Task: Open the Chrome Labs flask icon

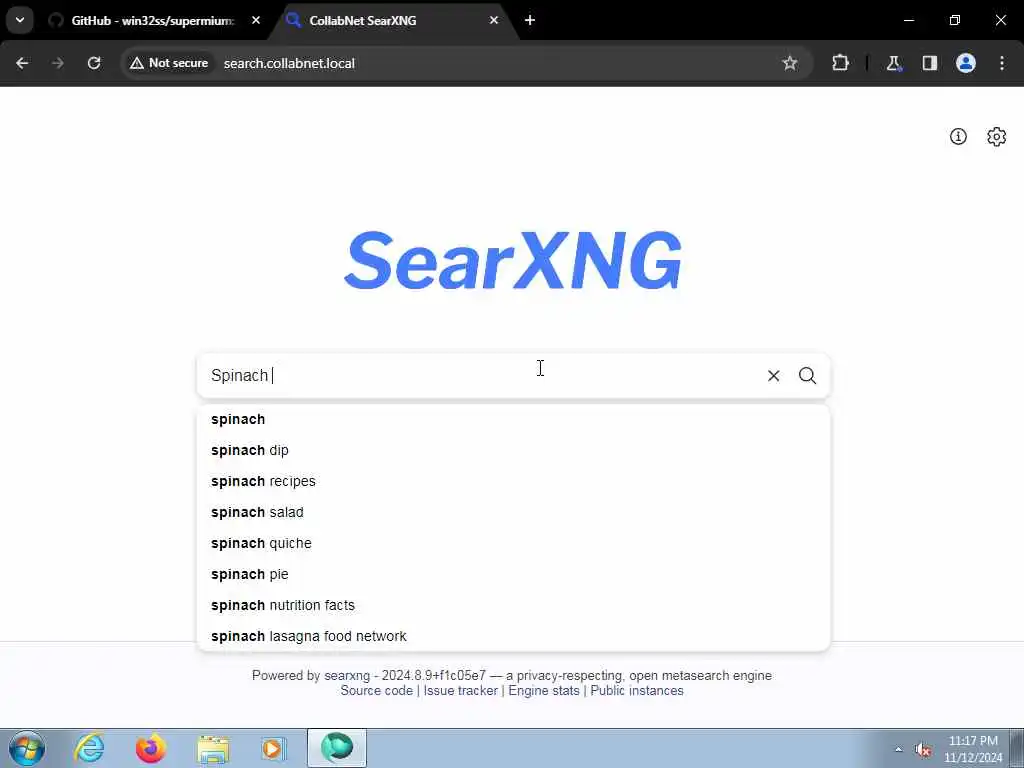Action: (x=893, y=63)
